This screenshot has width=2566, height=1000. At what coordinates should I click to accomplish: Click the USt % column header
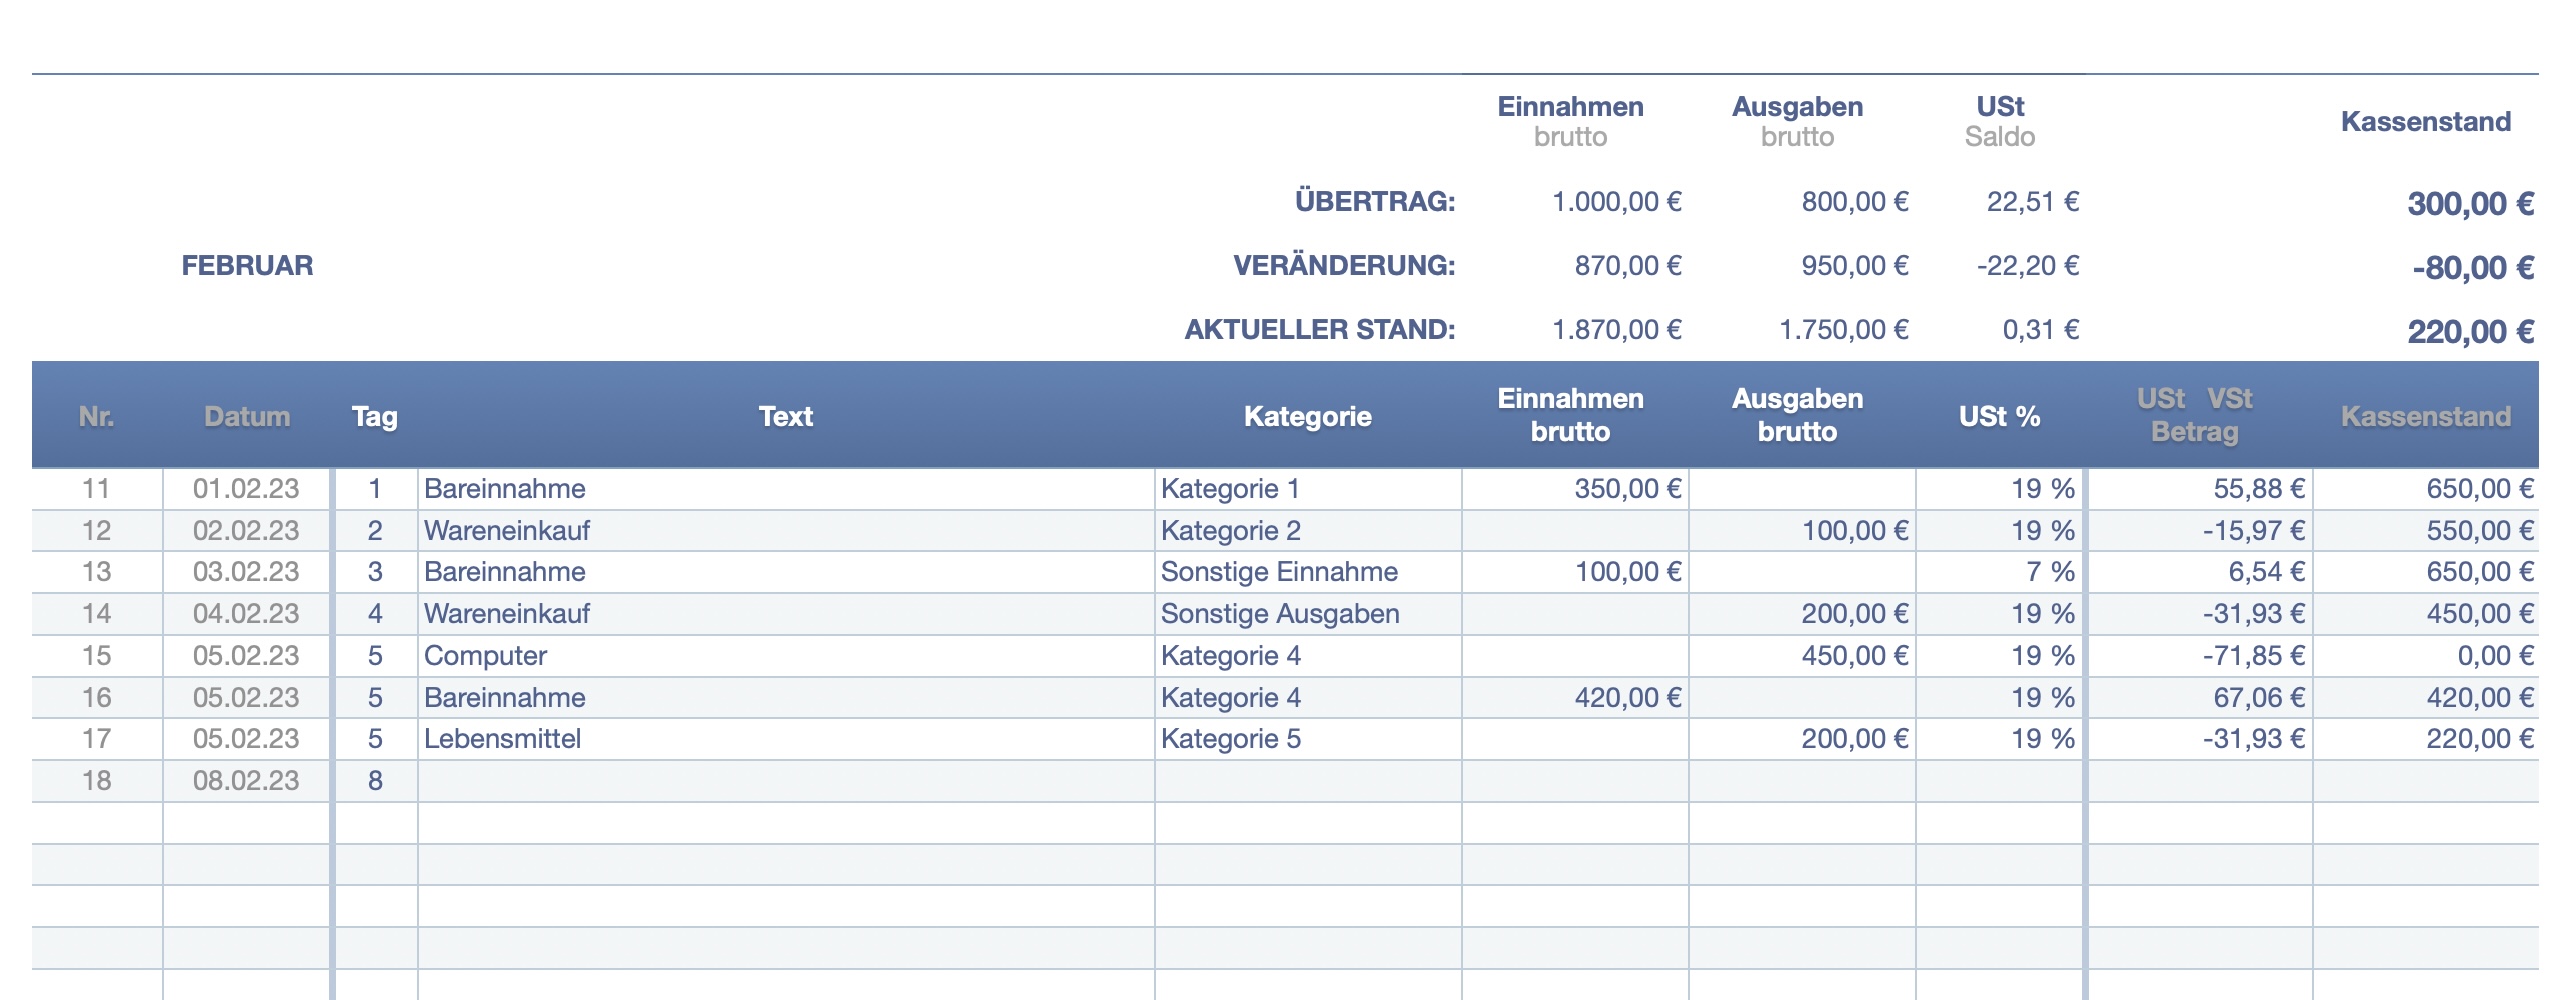pyautogui.click(x=1999, y=416)
